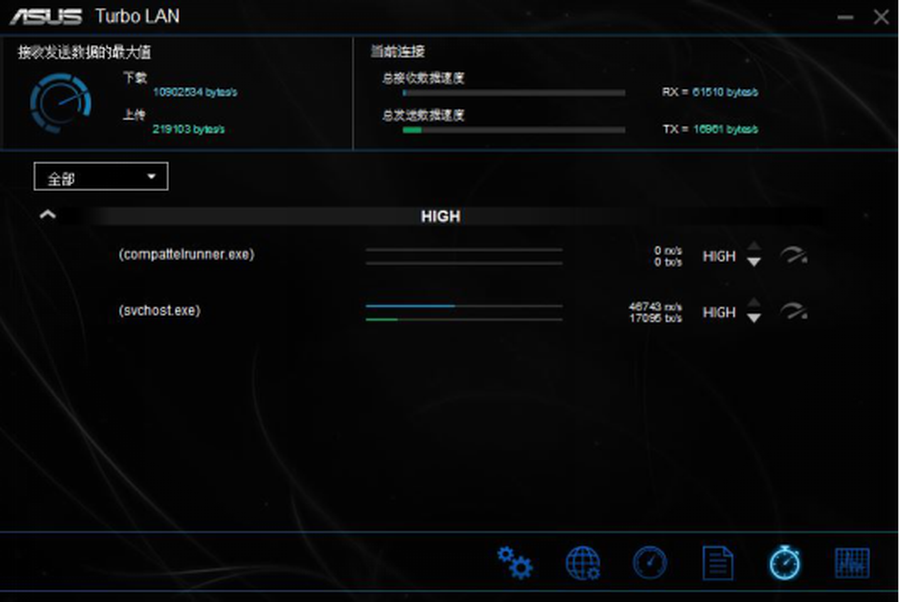Image resolution: width=900 pixels, height=602 pixels.
Task: Raise priority of svchost.exe with up arrow
Action: pyautogui.click(x=754, y=304)
